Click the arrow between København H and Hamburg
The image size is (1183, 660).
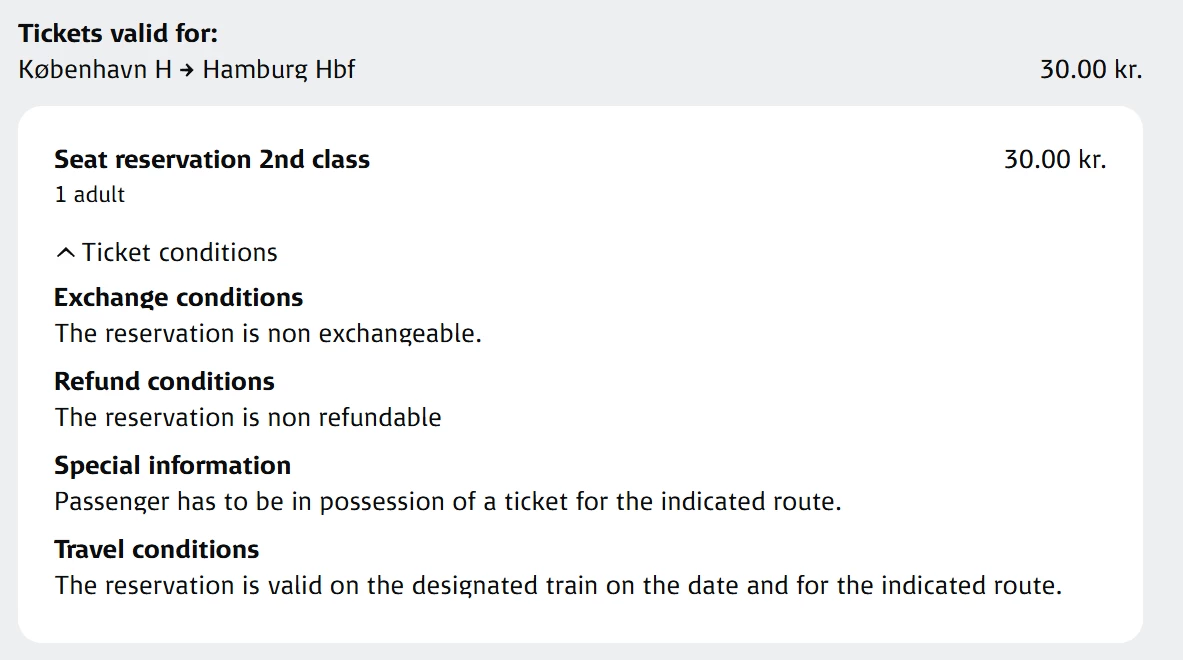point(187,70)
